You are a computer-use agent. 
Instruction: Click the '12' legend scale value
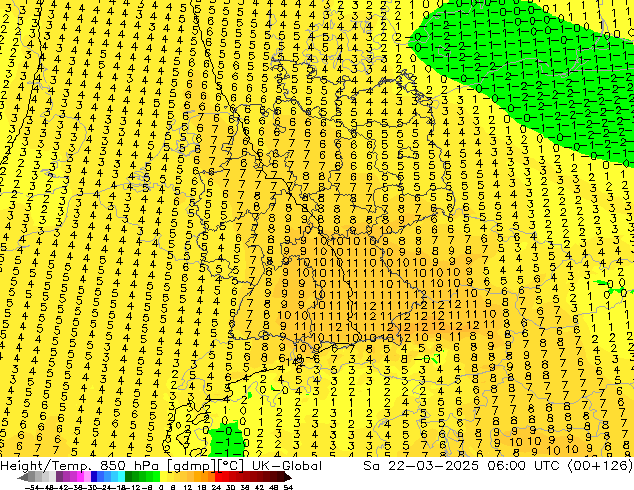click(187, 487)
